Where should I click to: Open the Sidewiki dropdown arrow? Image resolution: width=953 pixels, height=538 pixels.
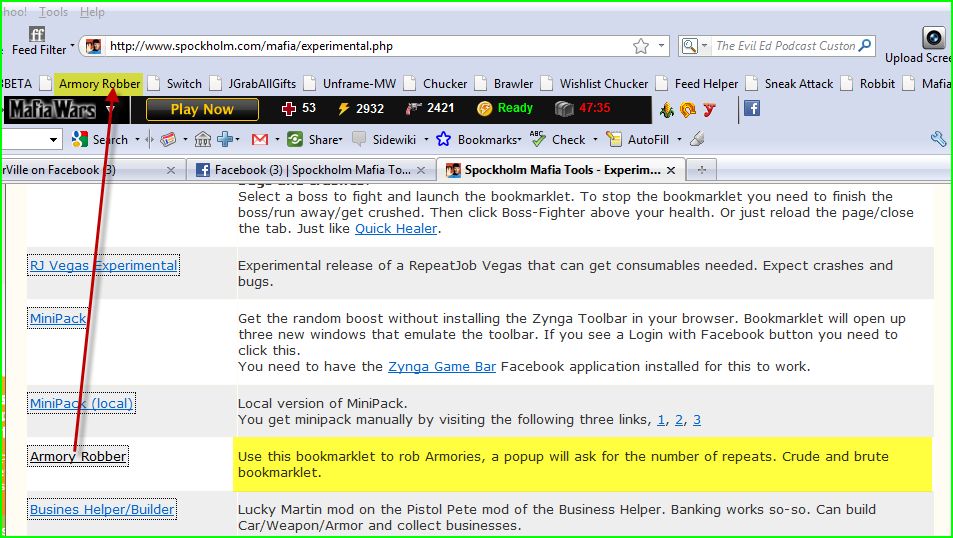[426, 140]
